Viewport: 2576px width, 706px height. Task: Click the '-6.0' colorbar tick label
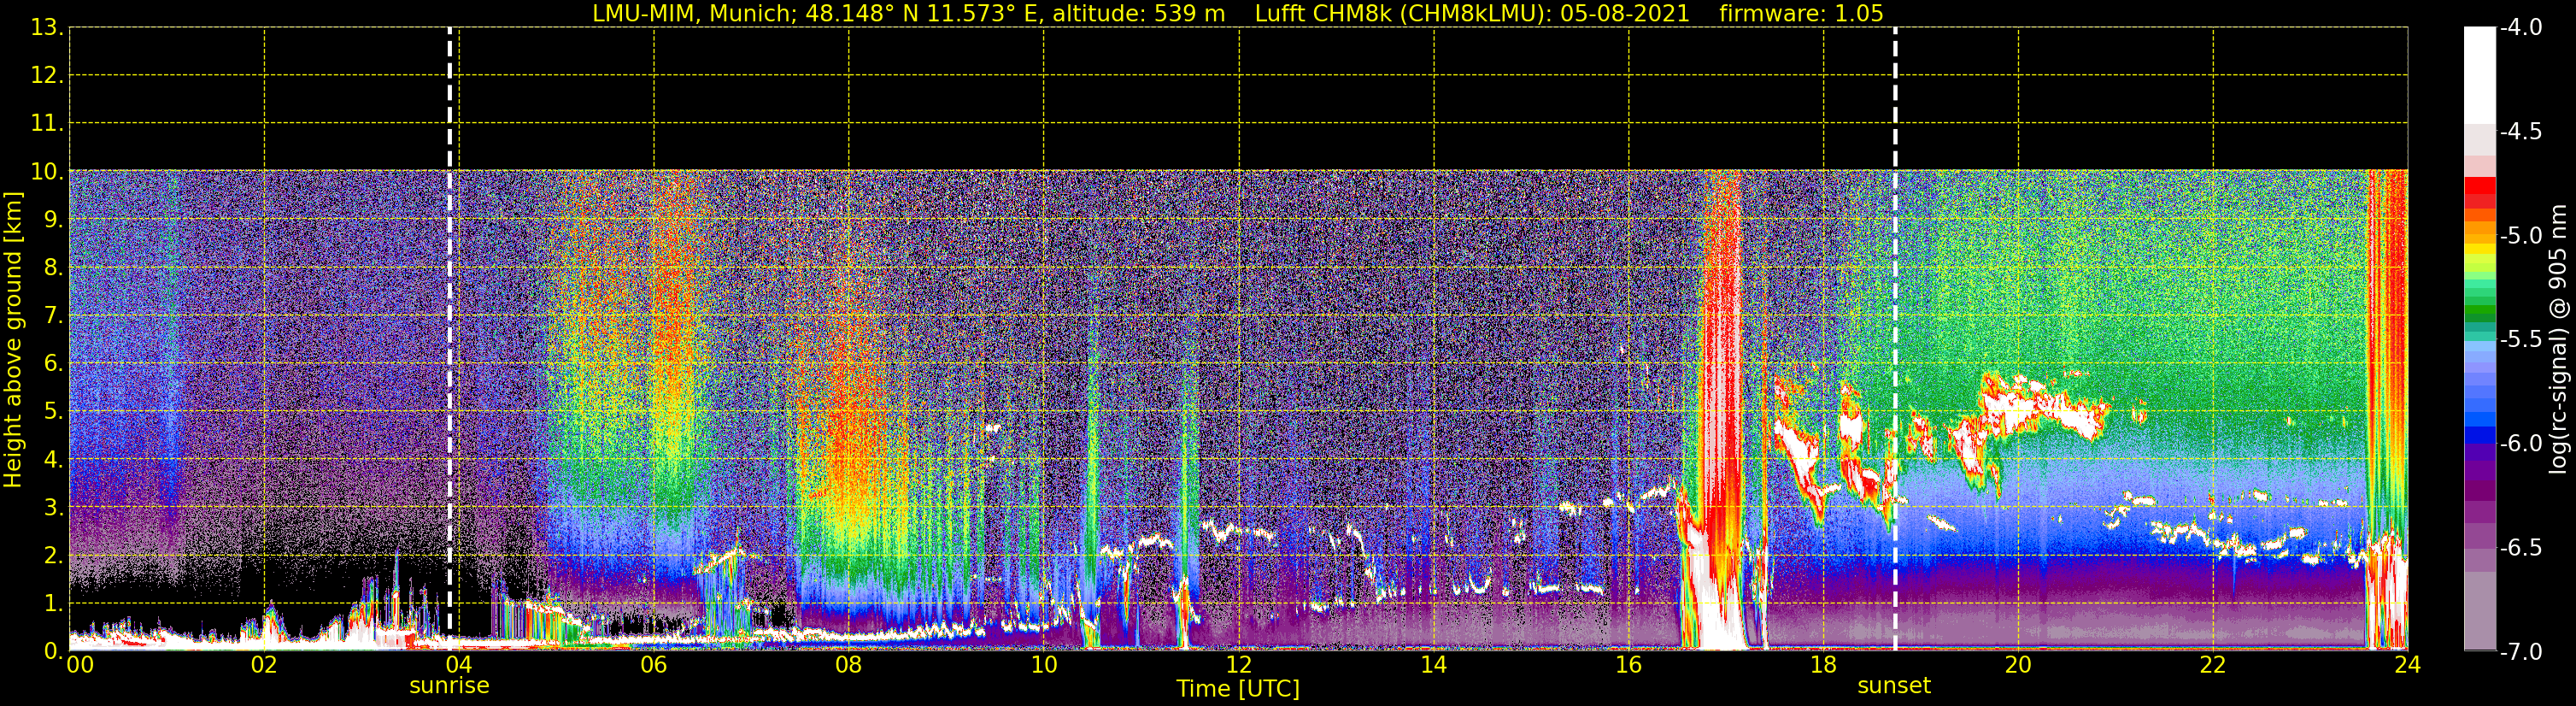pos(2520,443)
